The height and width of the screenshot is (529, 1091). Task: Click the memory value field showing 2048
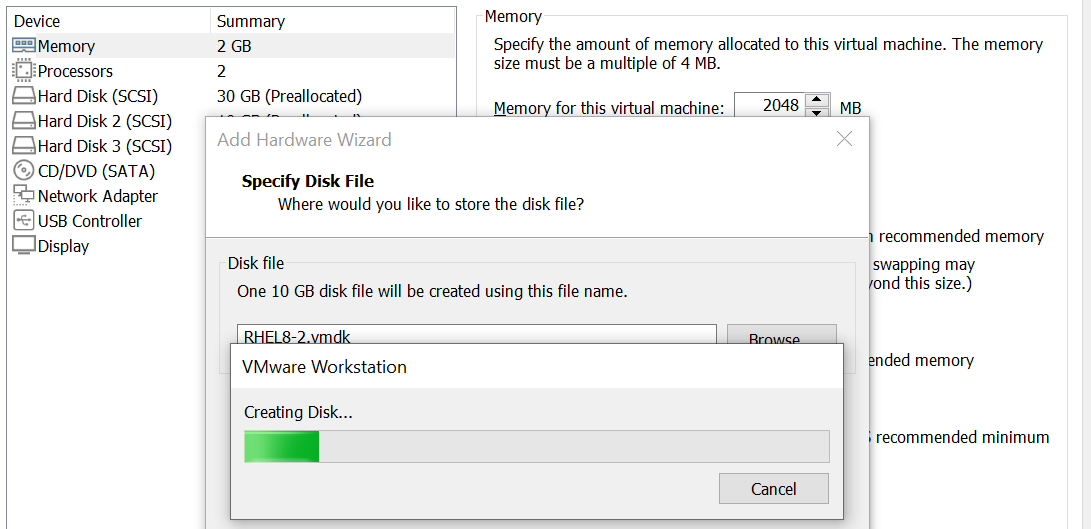[x=770, y=106]
